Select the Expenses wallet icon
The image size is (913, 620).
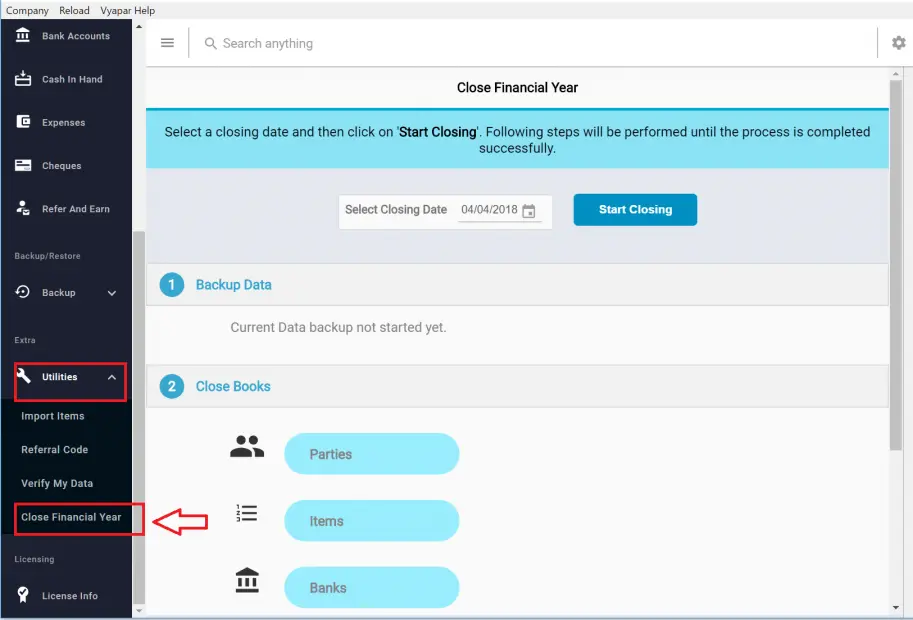point(23,122)
